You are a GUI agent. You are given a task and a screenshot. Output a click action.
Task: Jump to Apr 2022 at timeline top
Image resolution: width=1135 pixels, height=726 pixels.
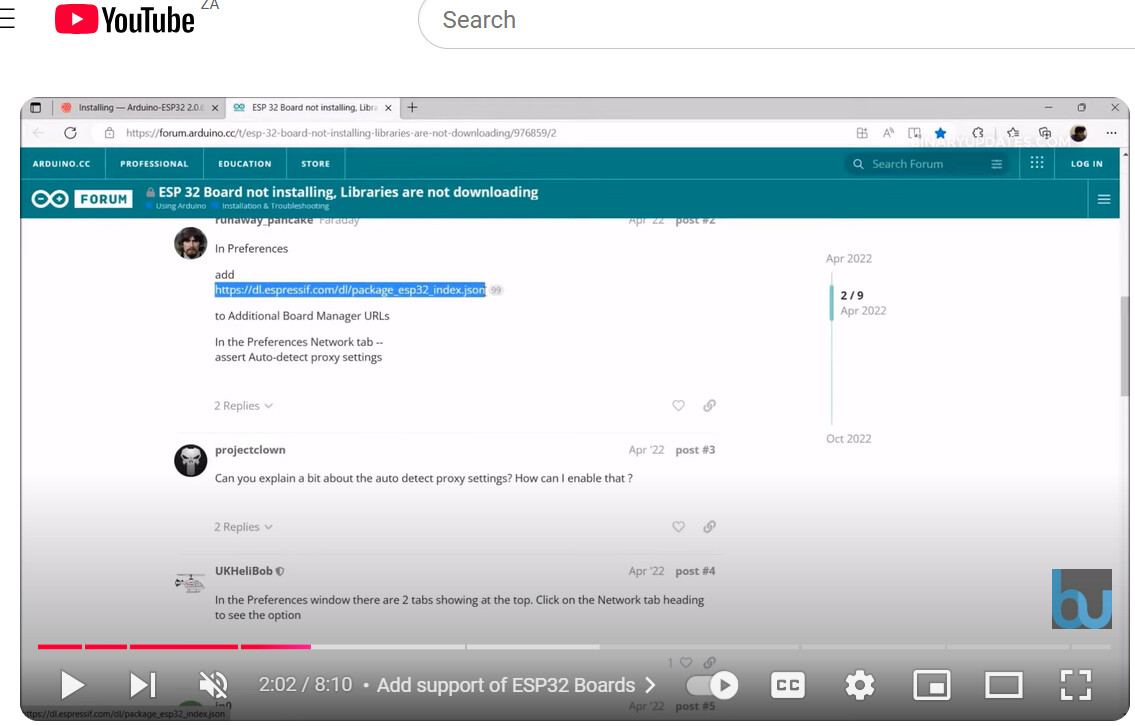pos(849,259)
